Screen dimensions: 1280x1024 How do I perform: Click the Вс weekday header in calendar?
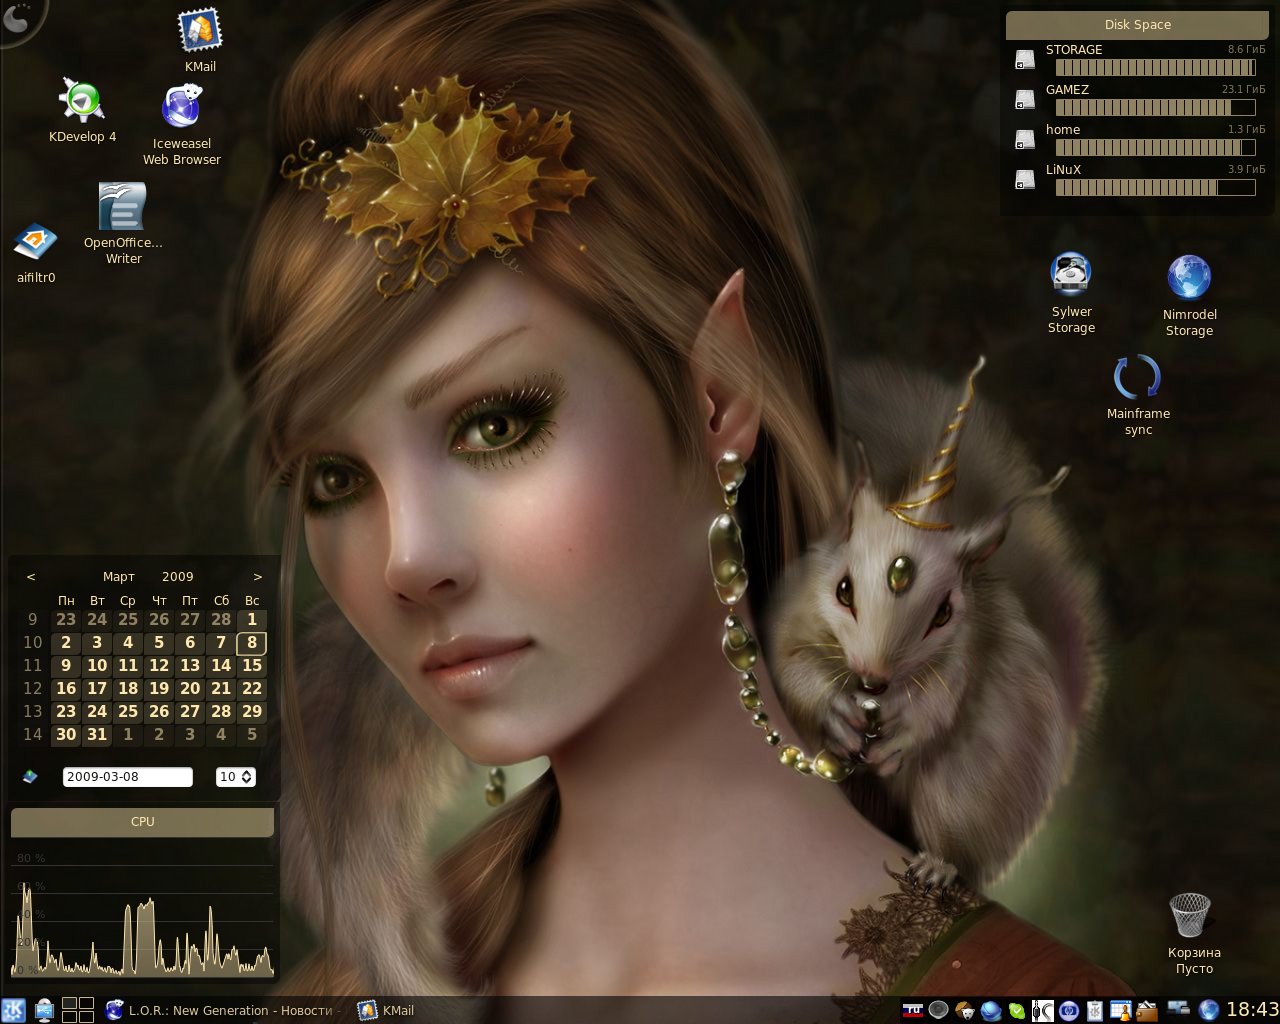(x=252, y=601)
